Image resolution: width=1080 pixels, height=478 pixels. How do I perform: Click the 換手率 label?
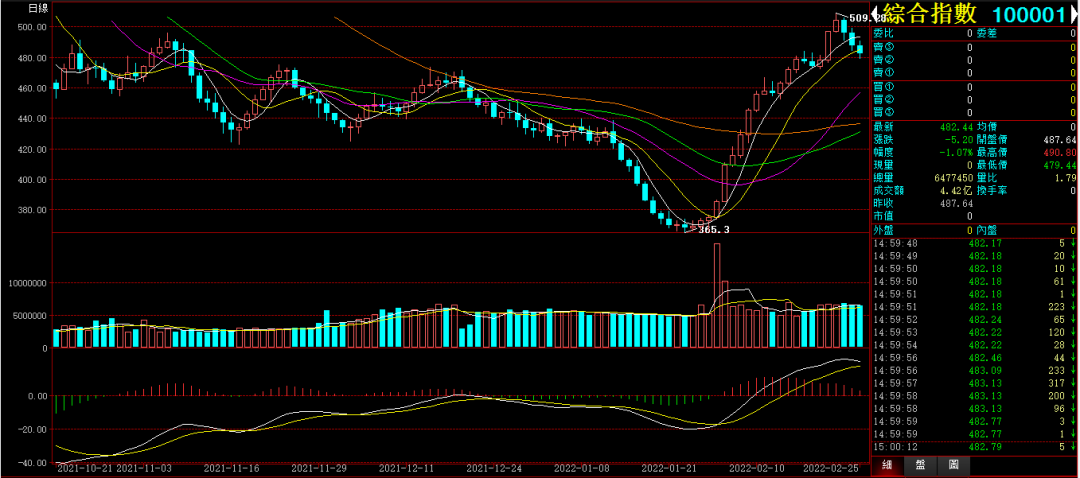993,191
